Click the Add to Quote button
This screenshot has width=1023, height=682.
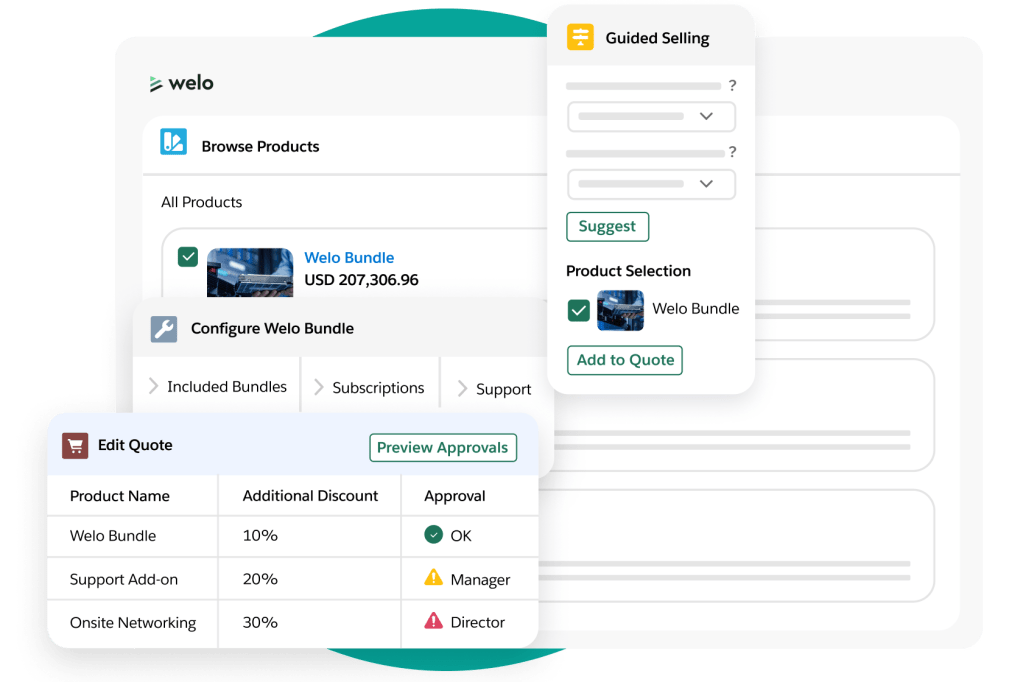[625, 360]
